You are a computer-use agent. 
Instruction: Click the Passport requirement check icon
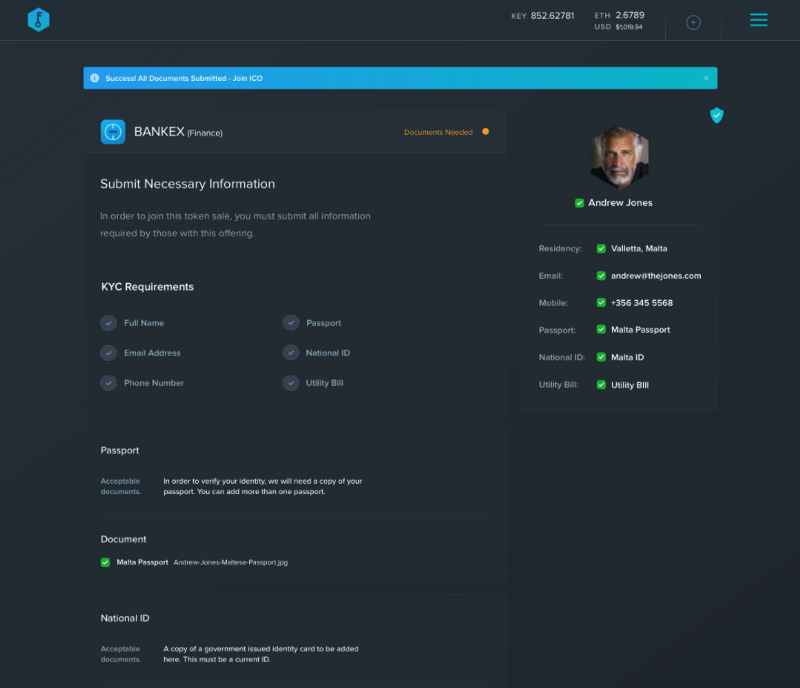291,323
